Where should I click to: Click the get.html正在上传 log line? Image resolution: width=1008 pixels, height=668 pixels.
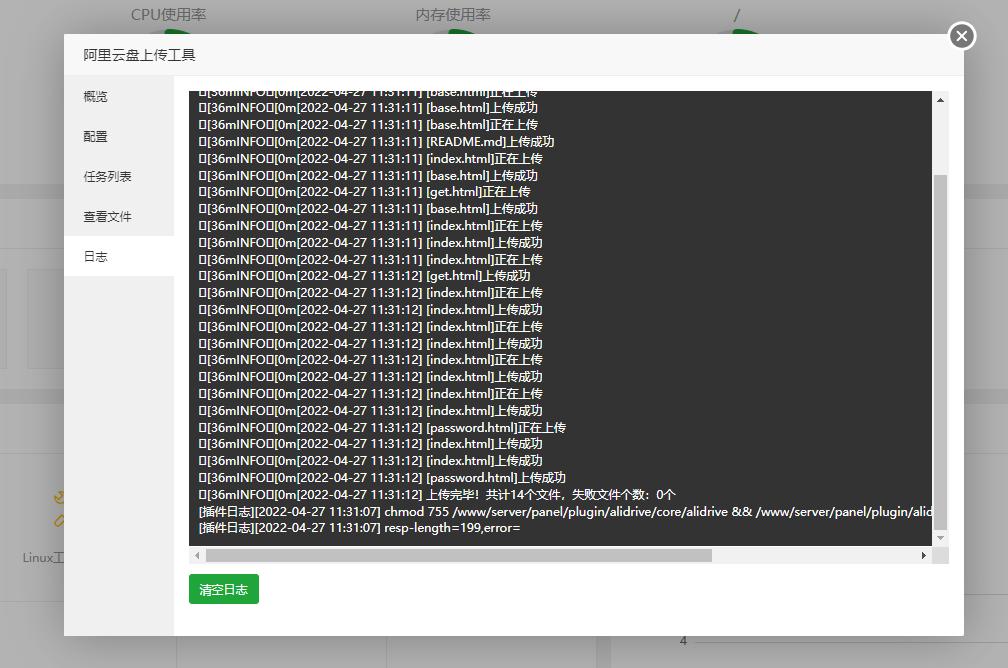364,192
